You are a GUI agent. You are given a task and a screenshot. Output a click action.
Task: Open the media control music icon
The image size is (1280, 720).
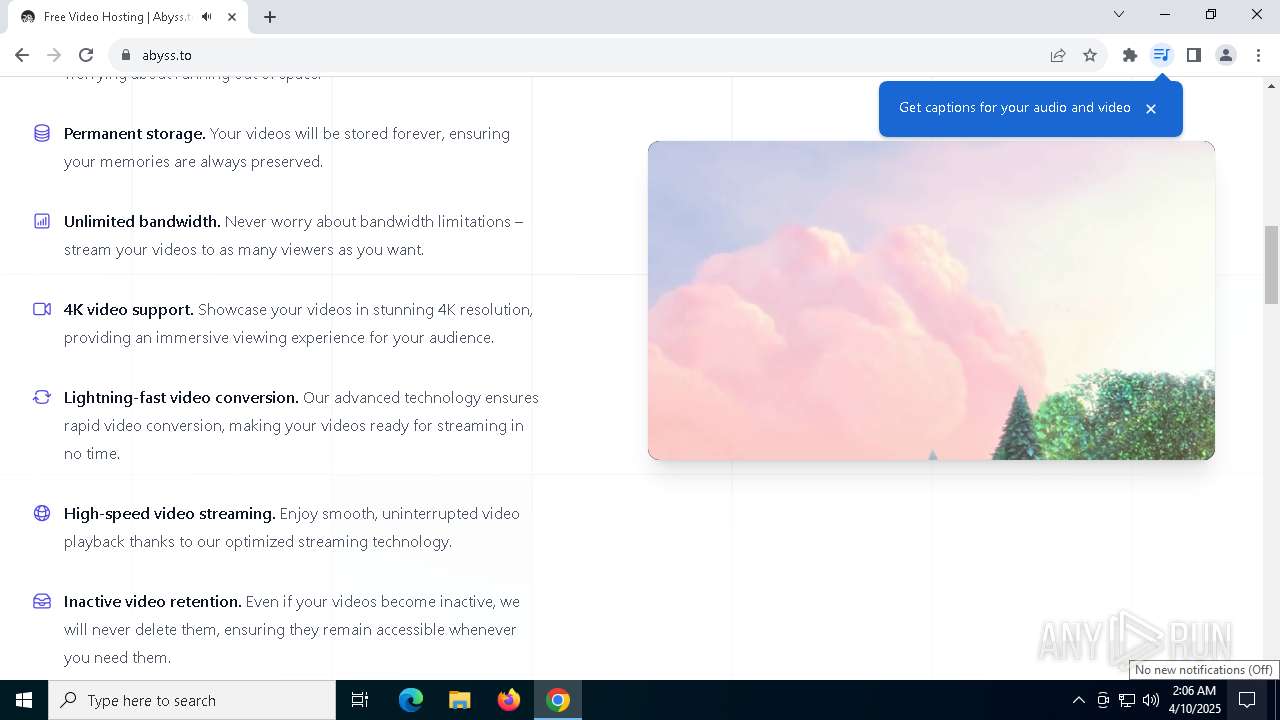pos(1162,55)
